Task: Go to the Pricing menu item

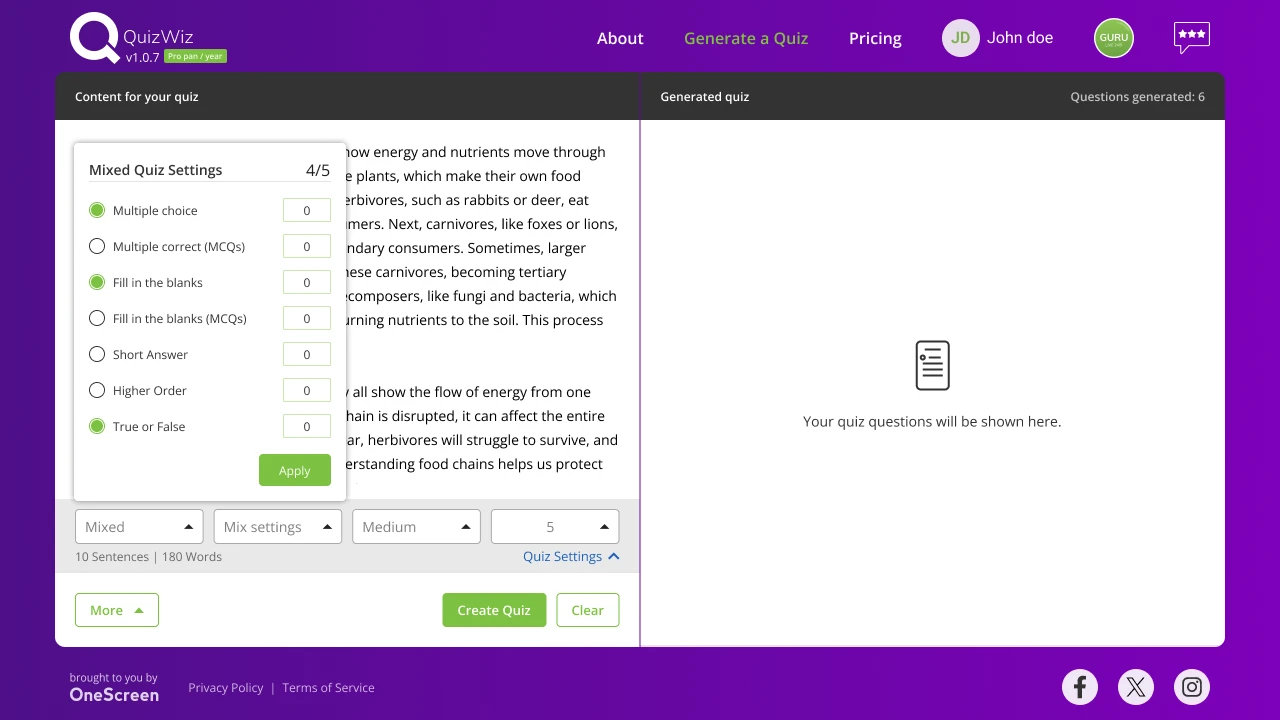Action: pos(875,38)
